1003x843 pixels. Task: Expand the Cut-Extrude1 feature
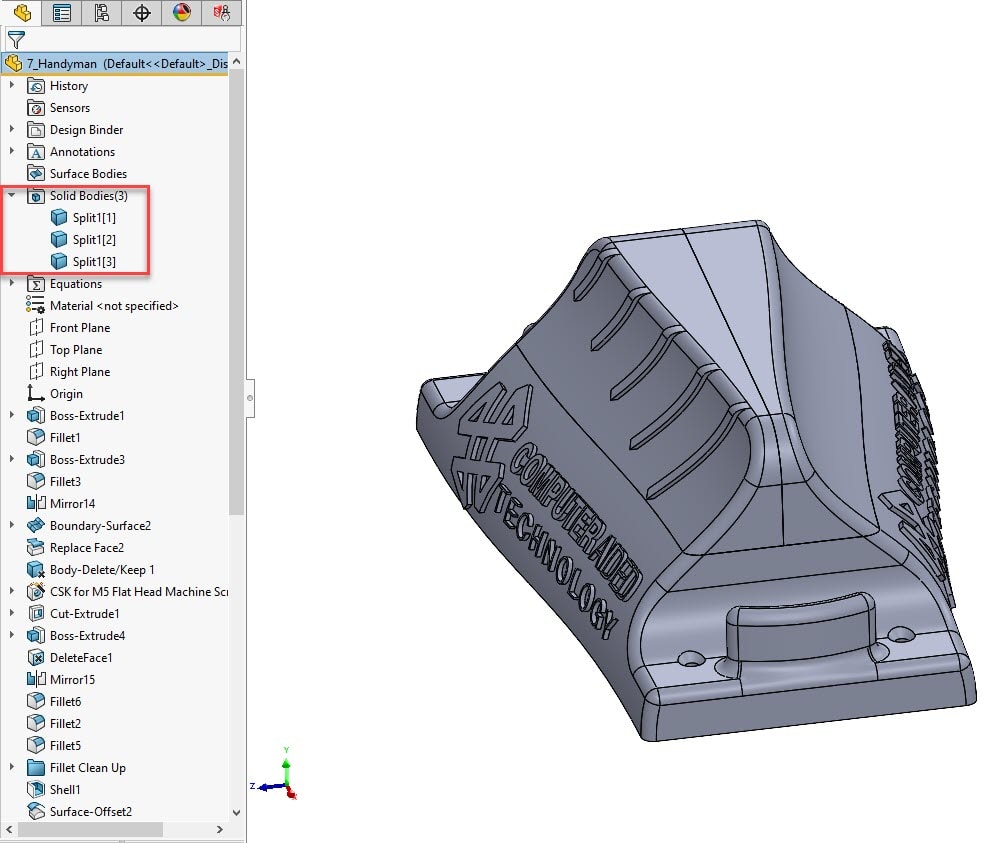point(12,613)
